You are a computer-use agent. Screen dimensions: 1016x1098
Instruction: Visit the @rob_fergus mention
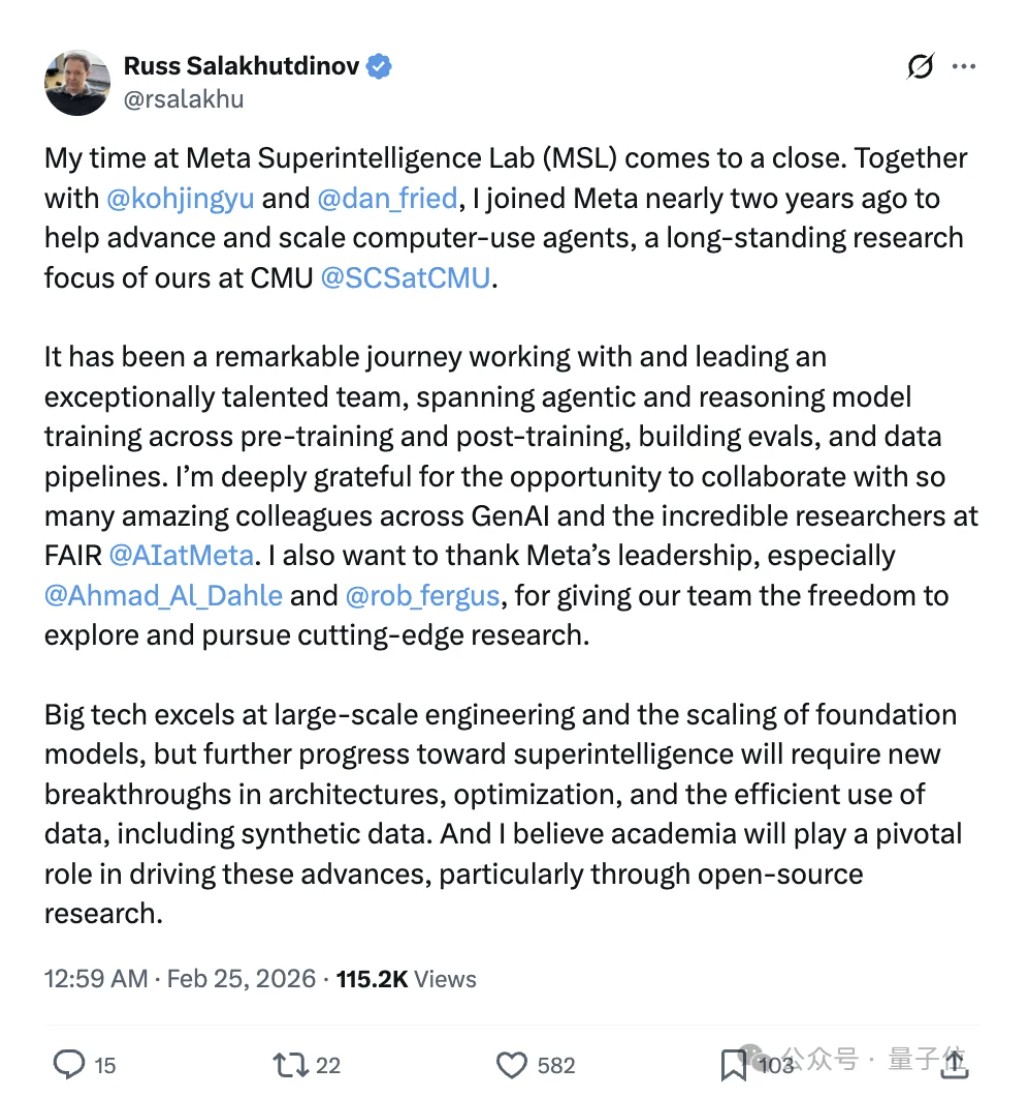pyautogui.click(x=422, y=595)
